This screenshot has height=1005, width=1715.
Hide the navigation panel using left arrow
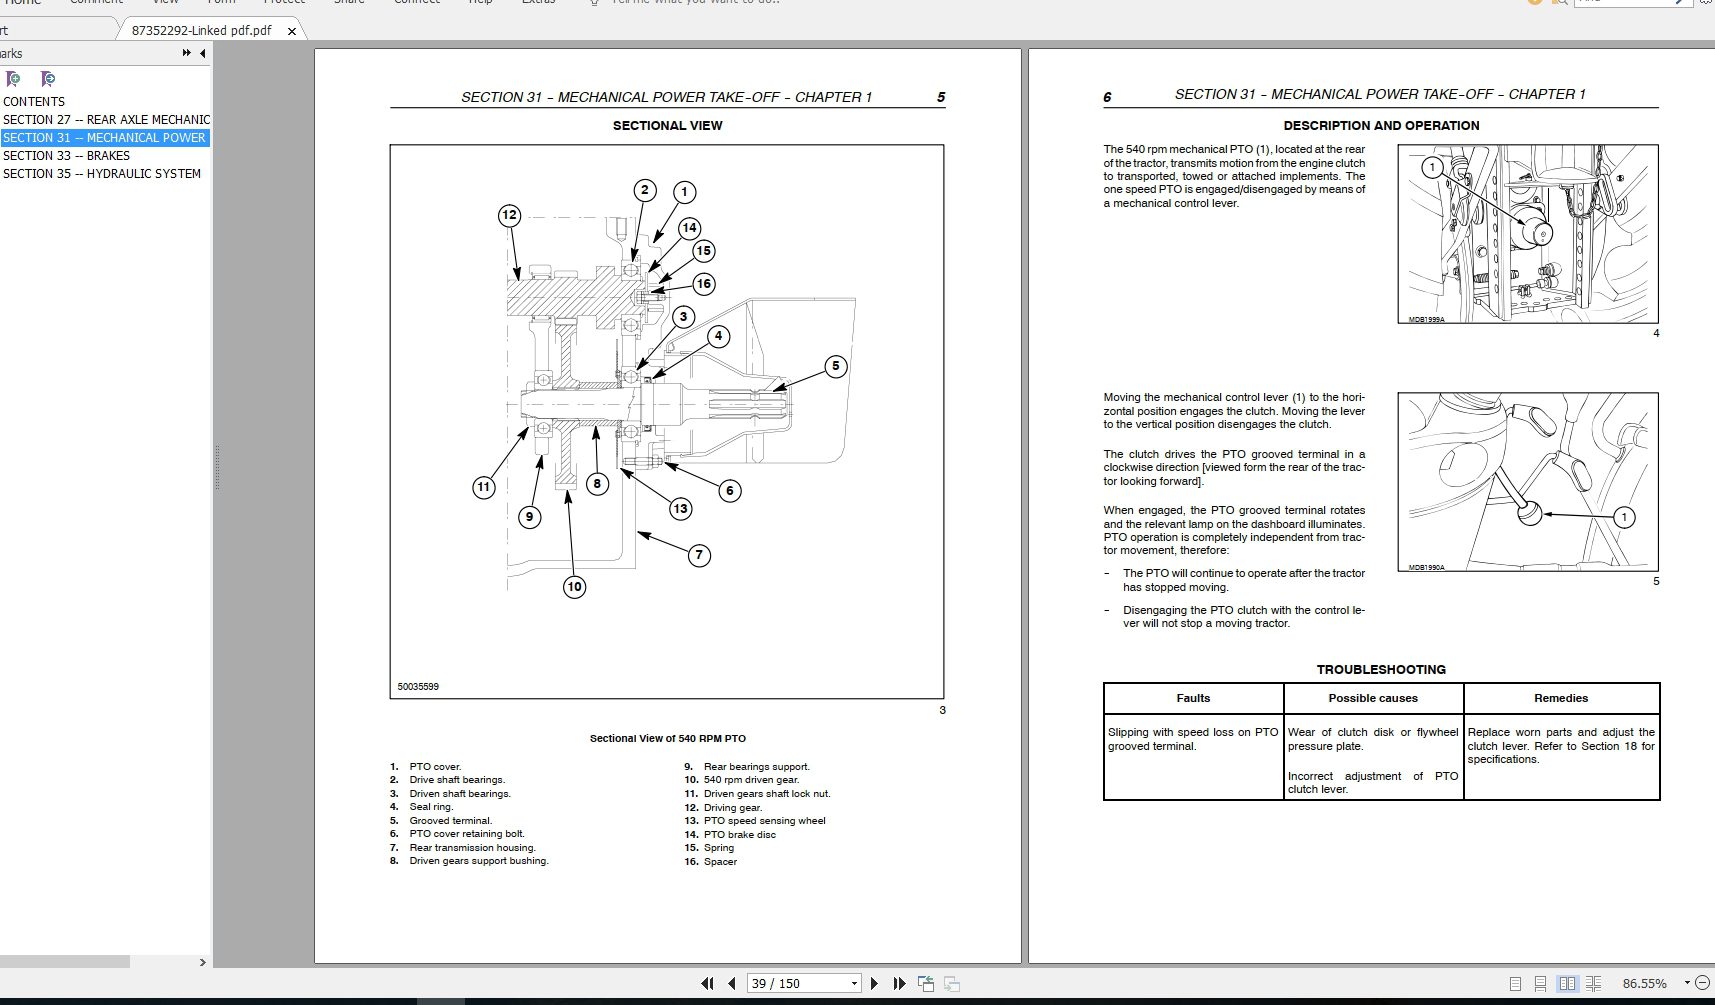202,53
